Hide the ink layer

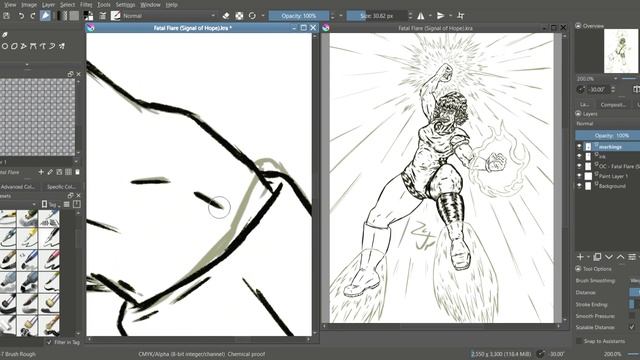579,156
